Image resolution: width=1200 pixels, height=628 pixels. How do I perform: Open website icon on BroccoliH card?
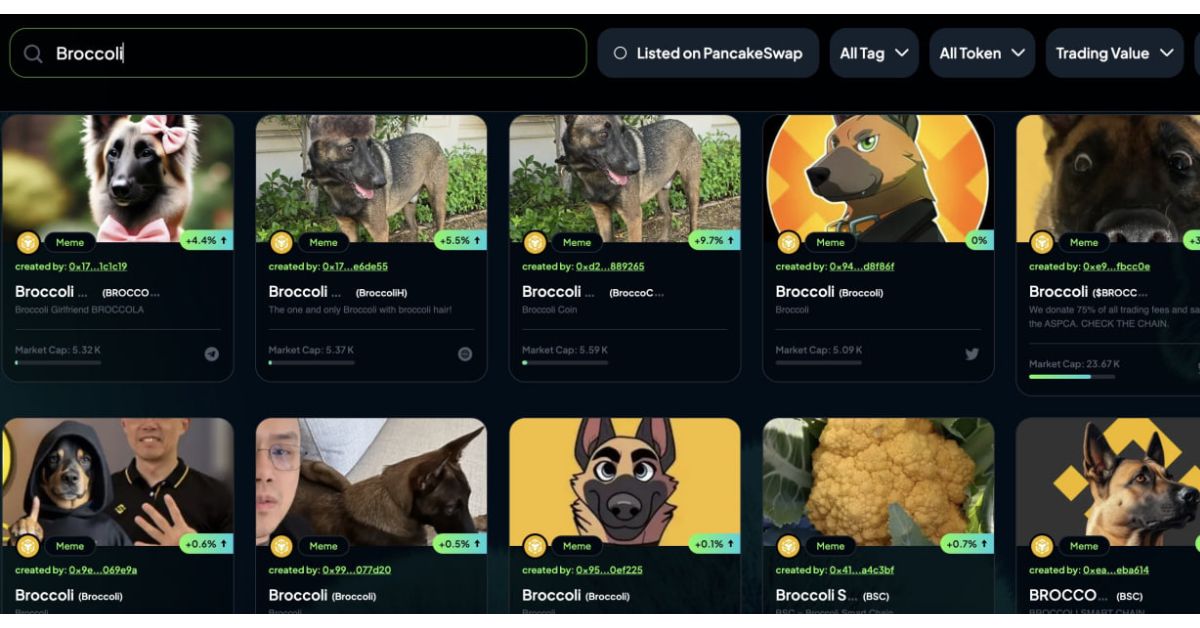click(x=465, y=354)
